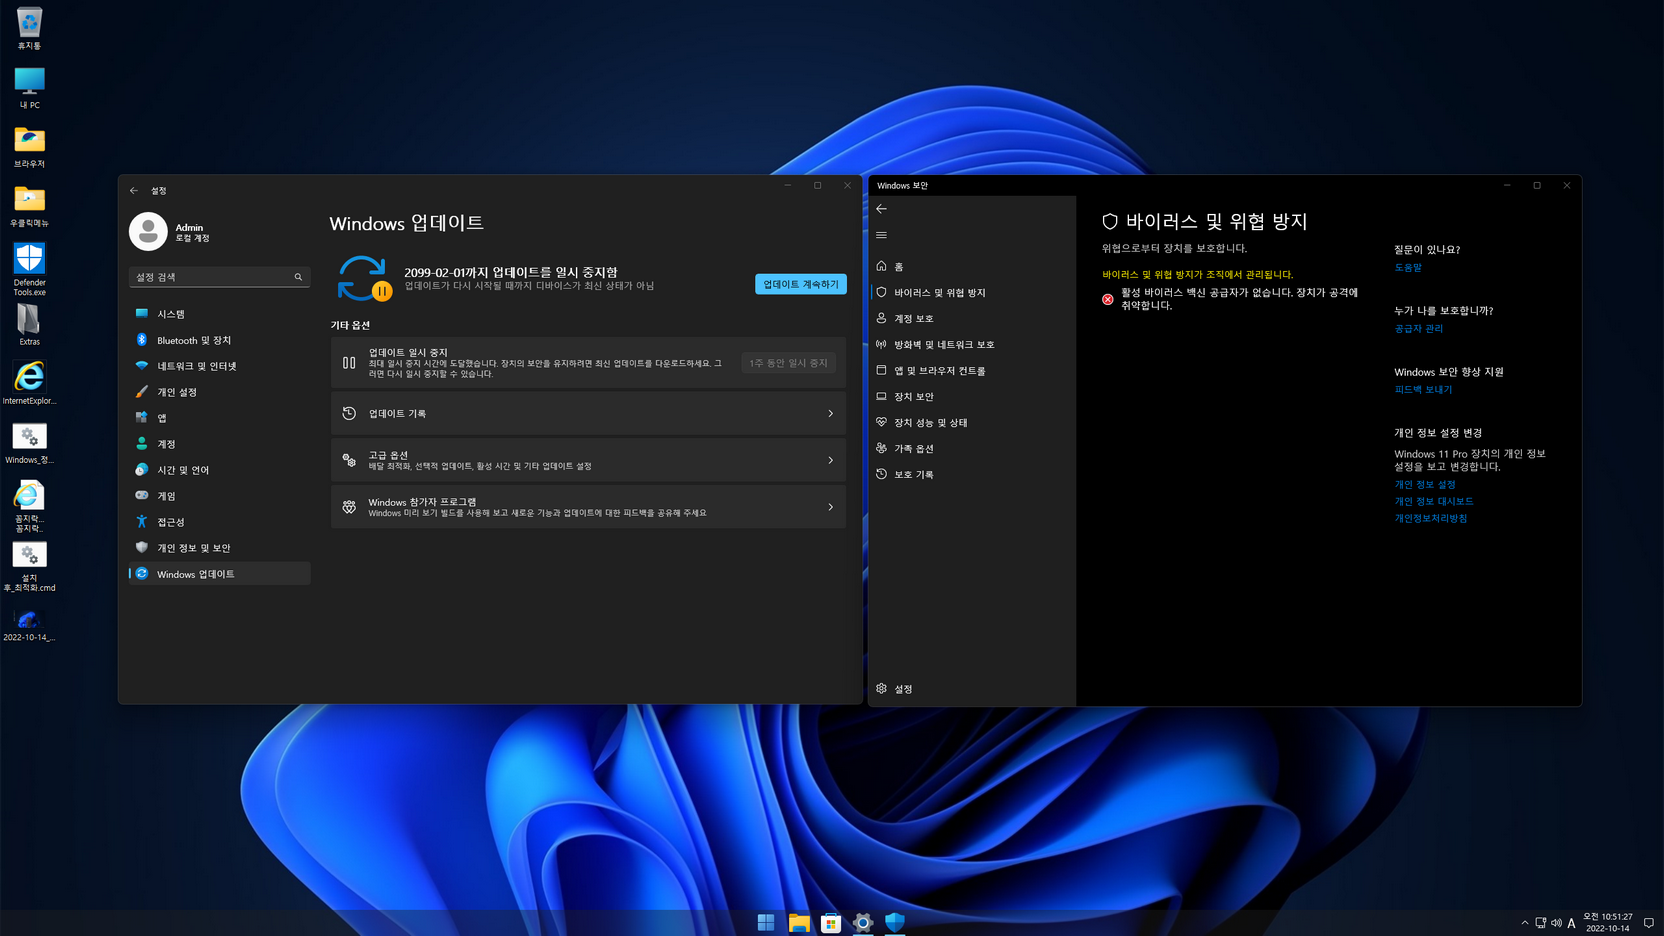
Task: Click the Settings gear on the taskbar
Action: 862,922
